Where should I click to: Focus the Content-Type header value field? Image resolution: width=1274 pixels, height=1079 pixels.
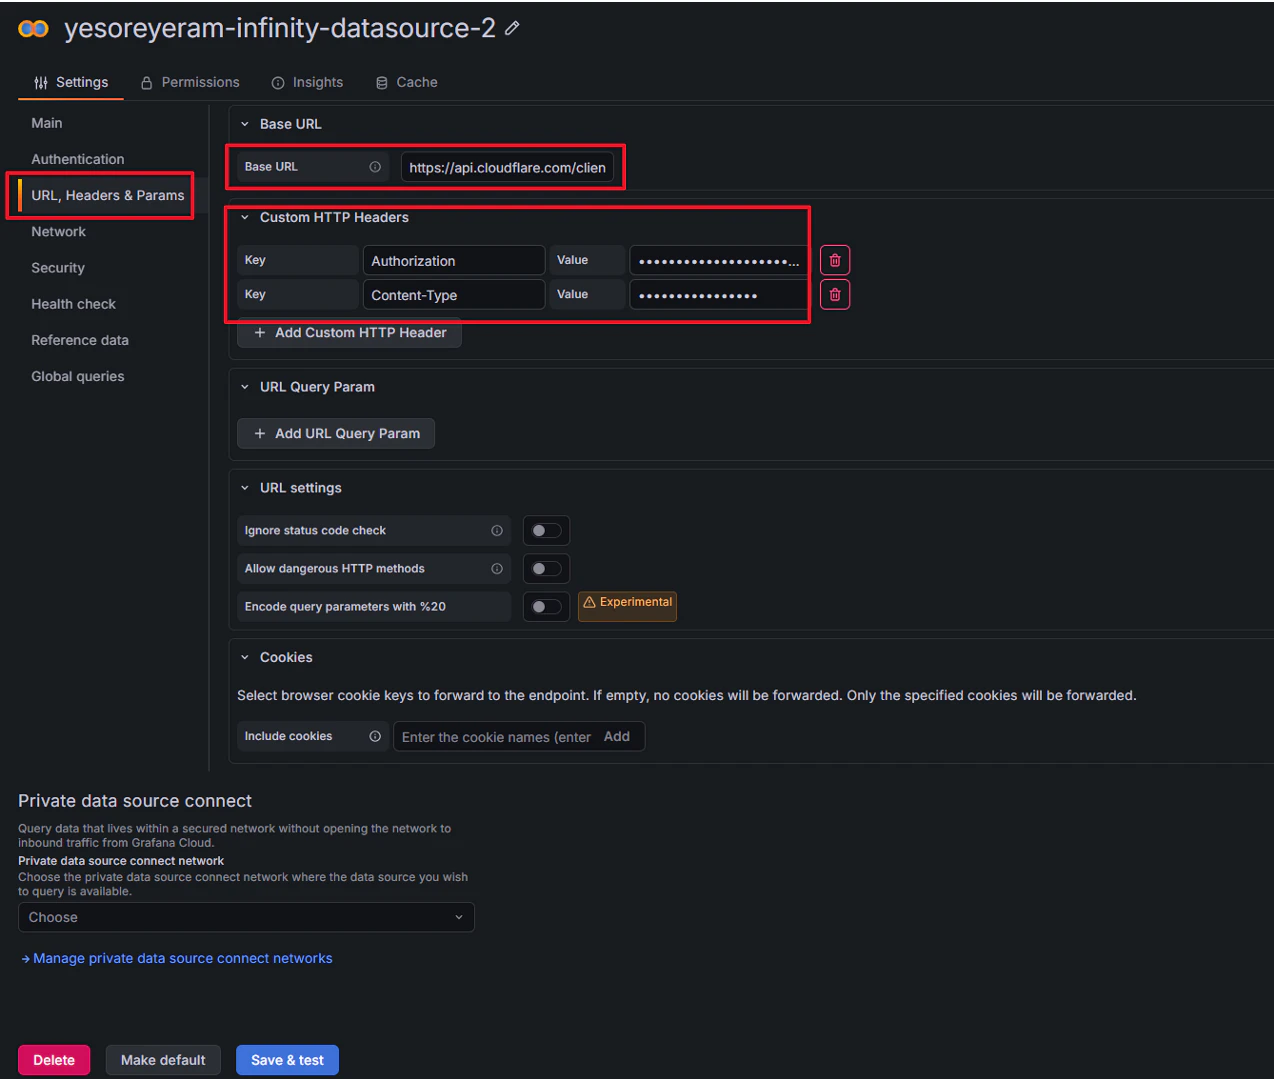719,295
